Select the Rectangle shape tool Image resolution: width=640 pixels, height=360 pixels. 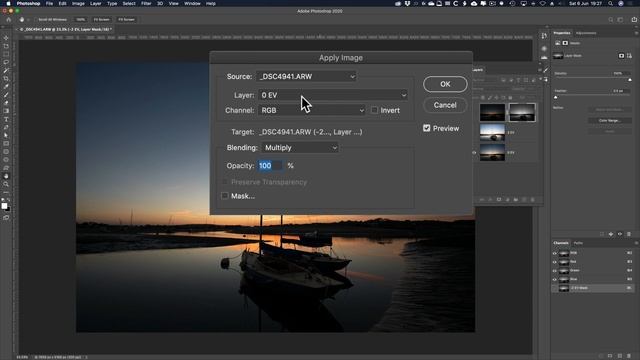click(6, 144)
